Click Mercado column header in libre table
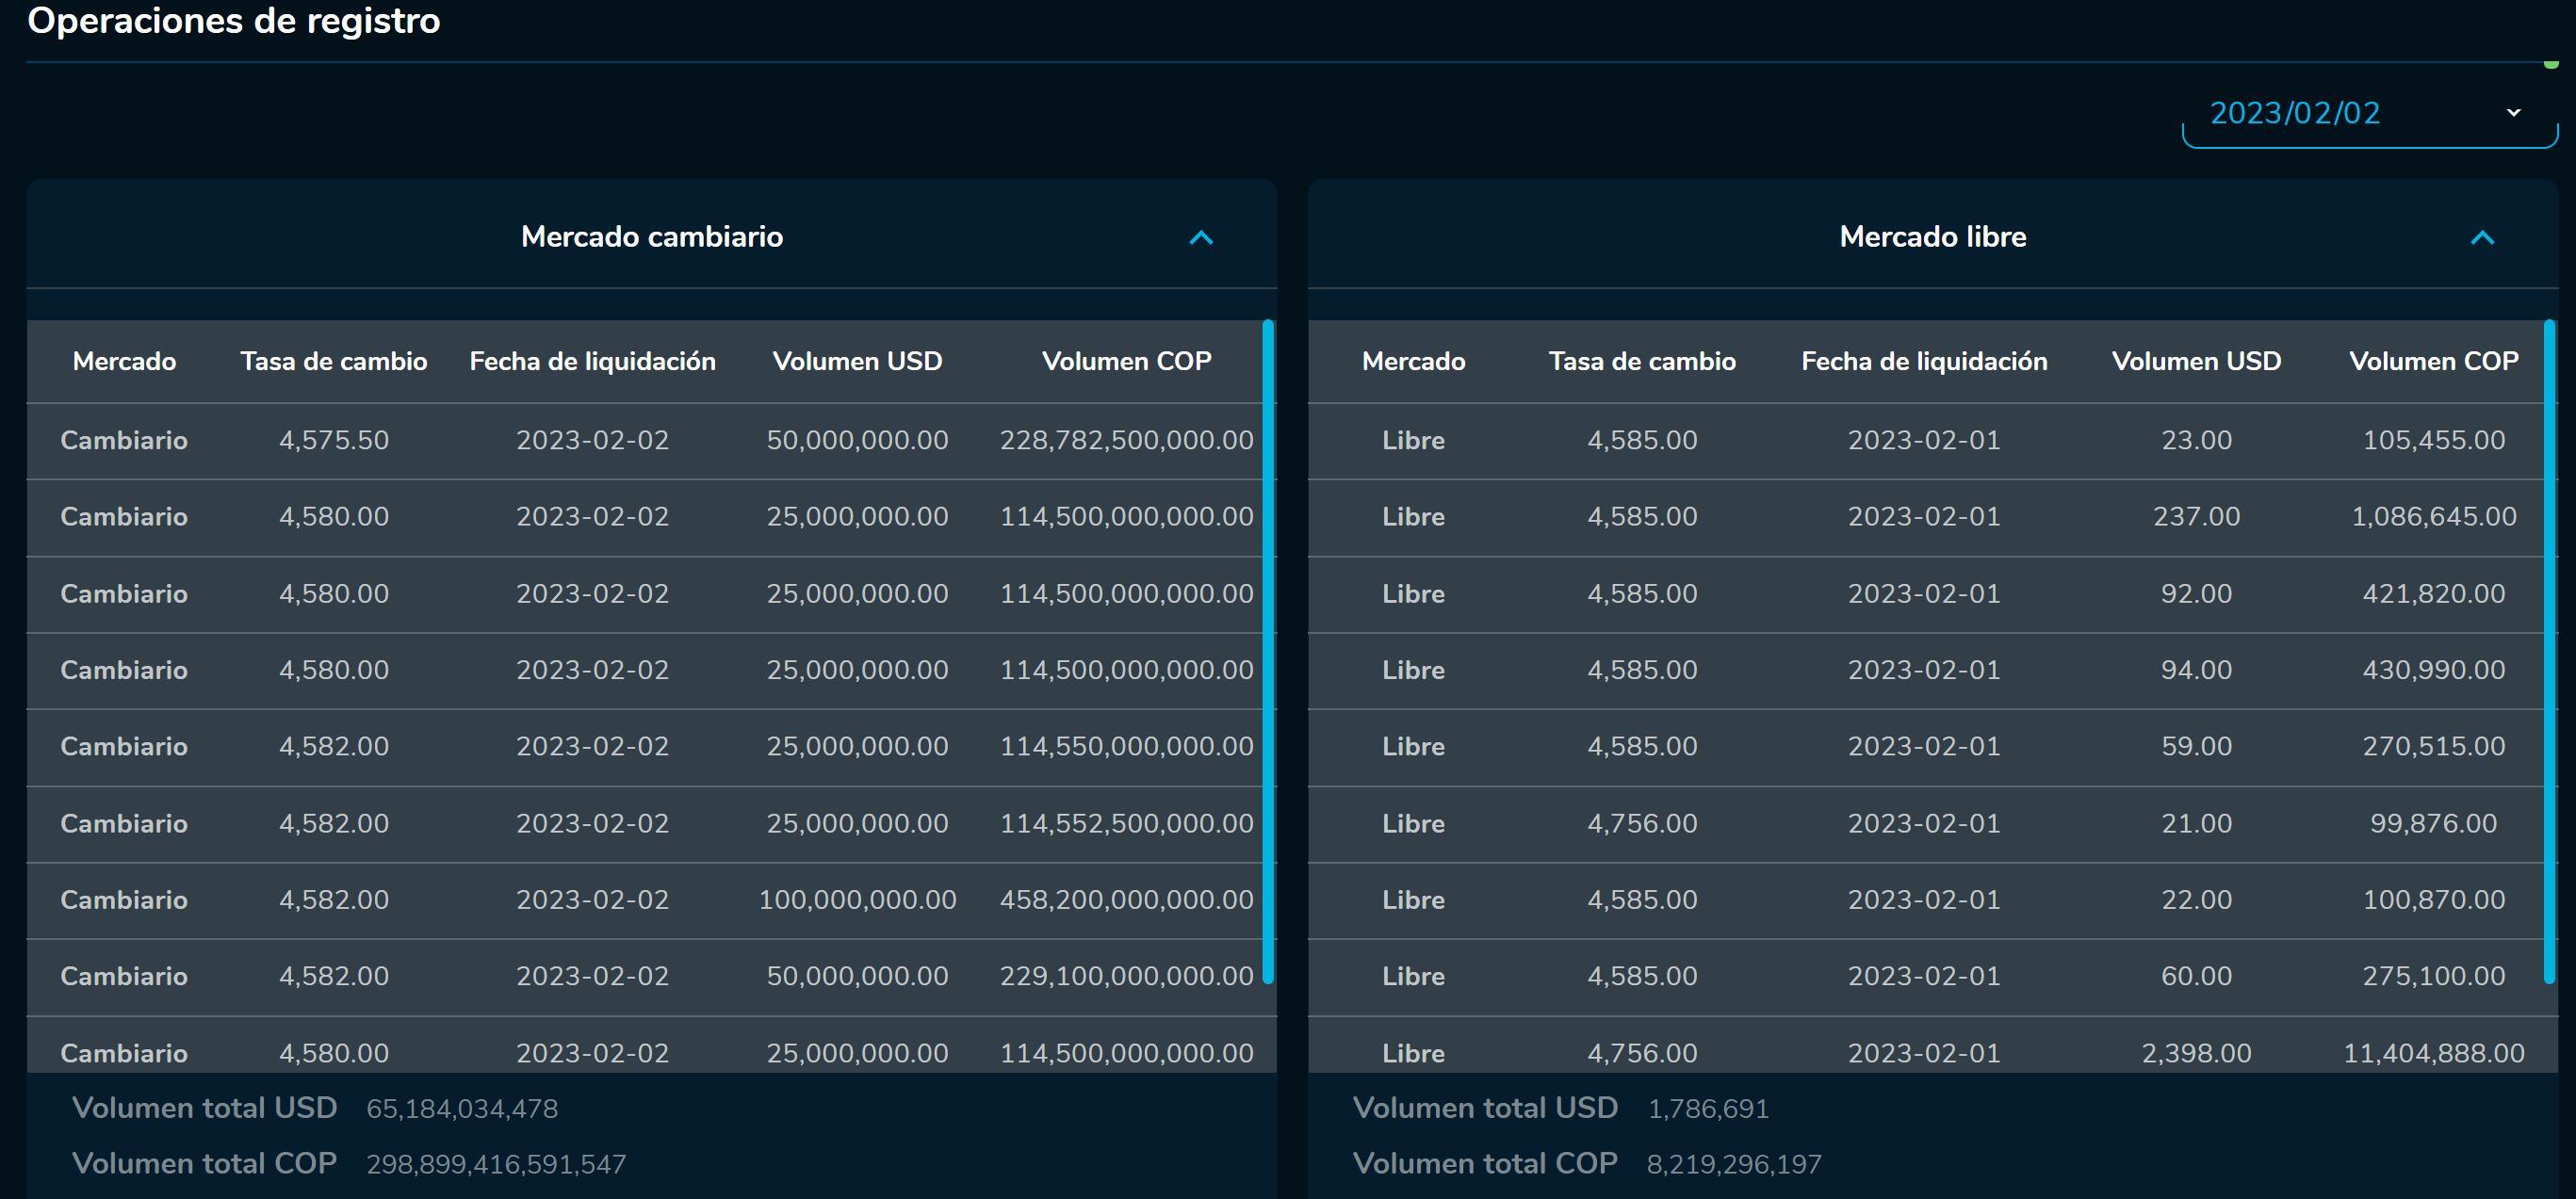The height and width of the screenshot is (1199, 2576). point(1413,361)
